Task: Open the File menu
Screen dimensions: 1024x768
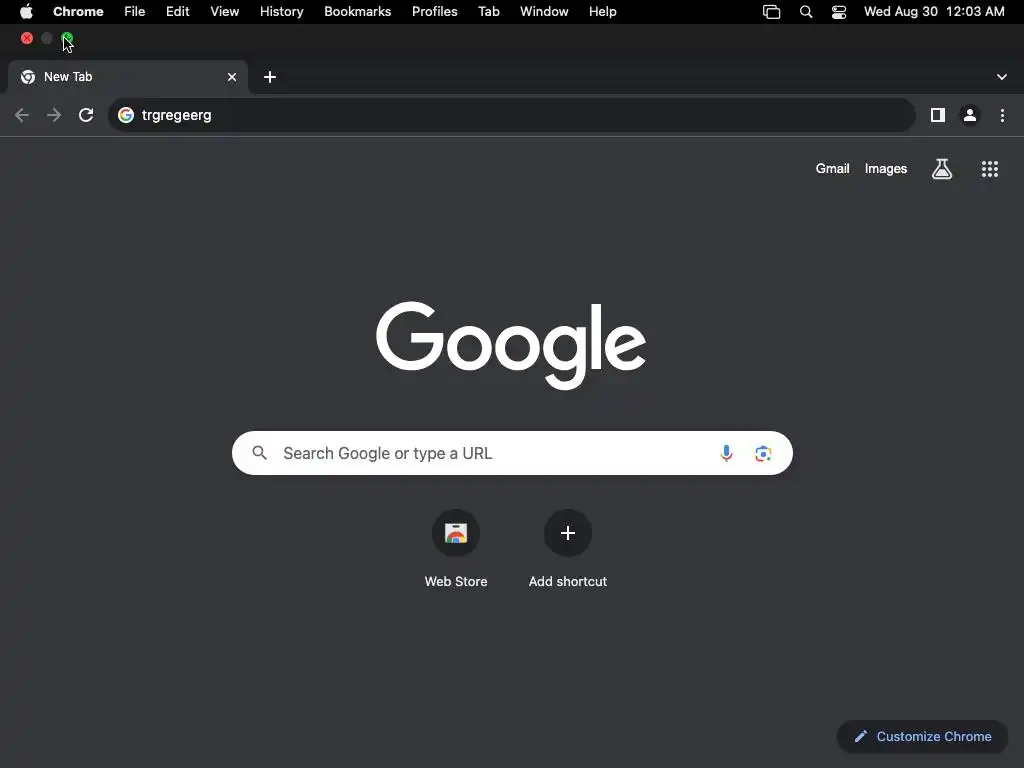Action: 135,12
